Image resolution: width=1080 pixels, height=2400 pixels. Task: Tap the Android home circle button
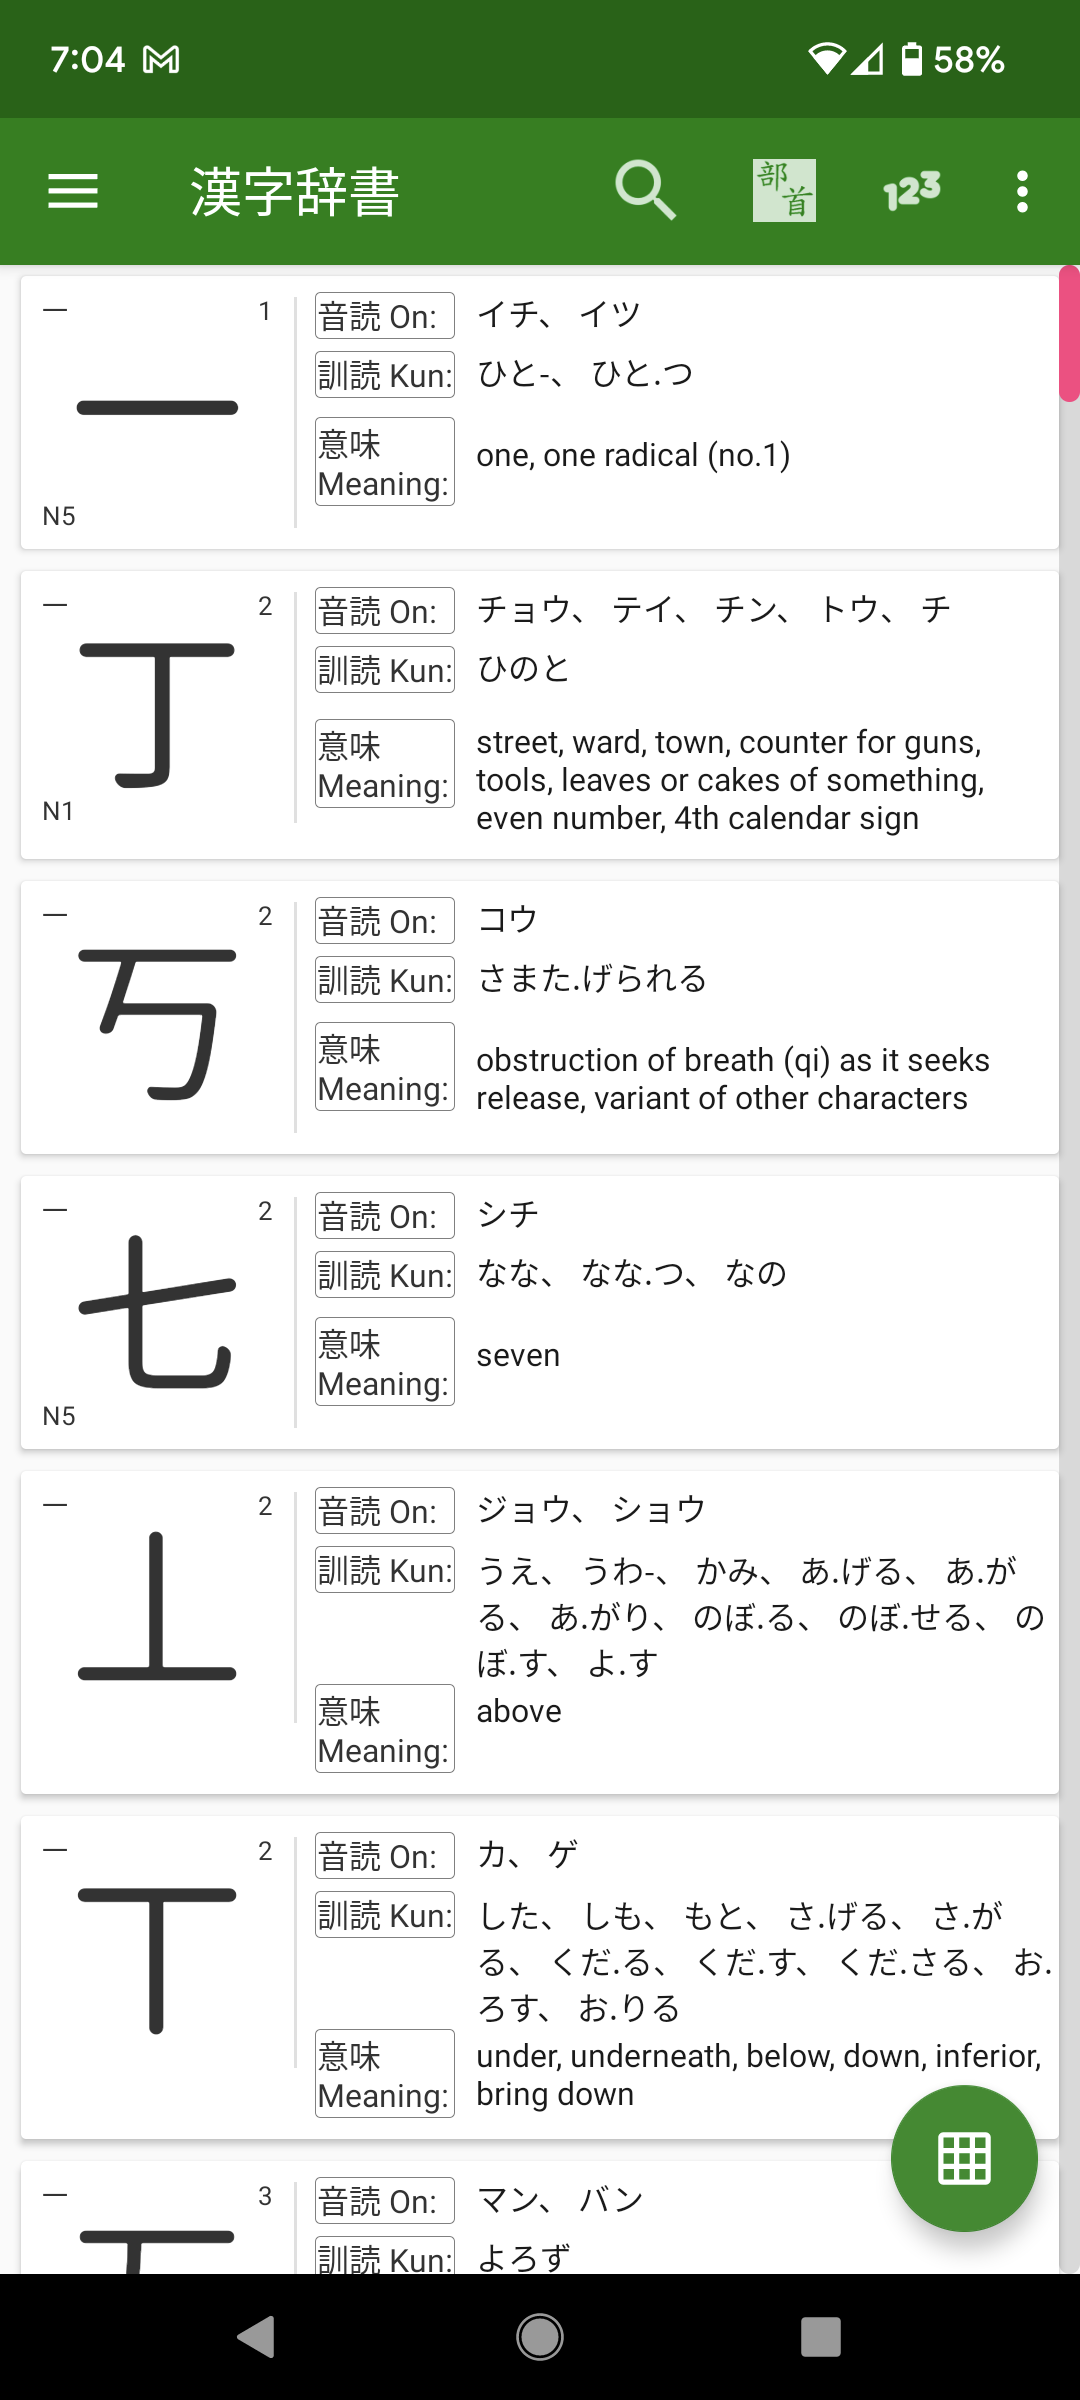tap(540, 2337)
